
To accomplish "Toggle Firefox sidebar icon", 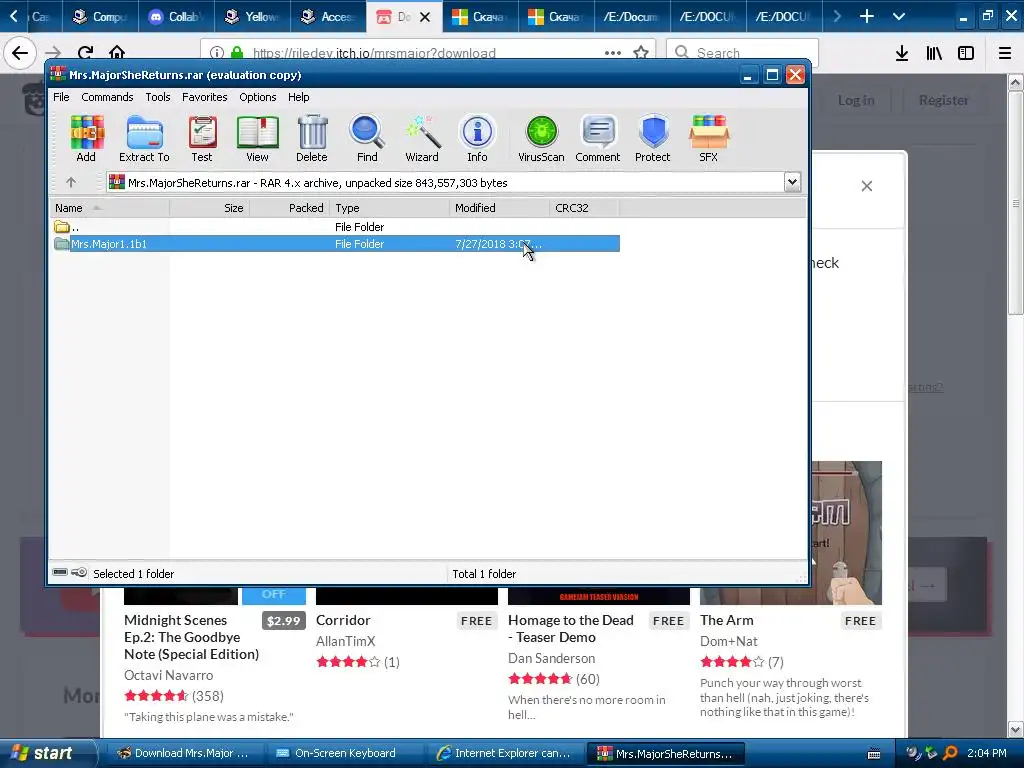I will pyautogui.click(x=966, y=53).
